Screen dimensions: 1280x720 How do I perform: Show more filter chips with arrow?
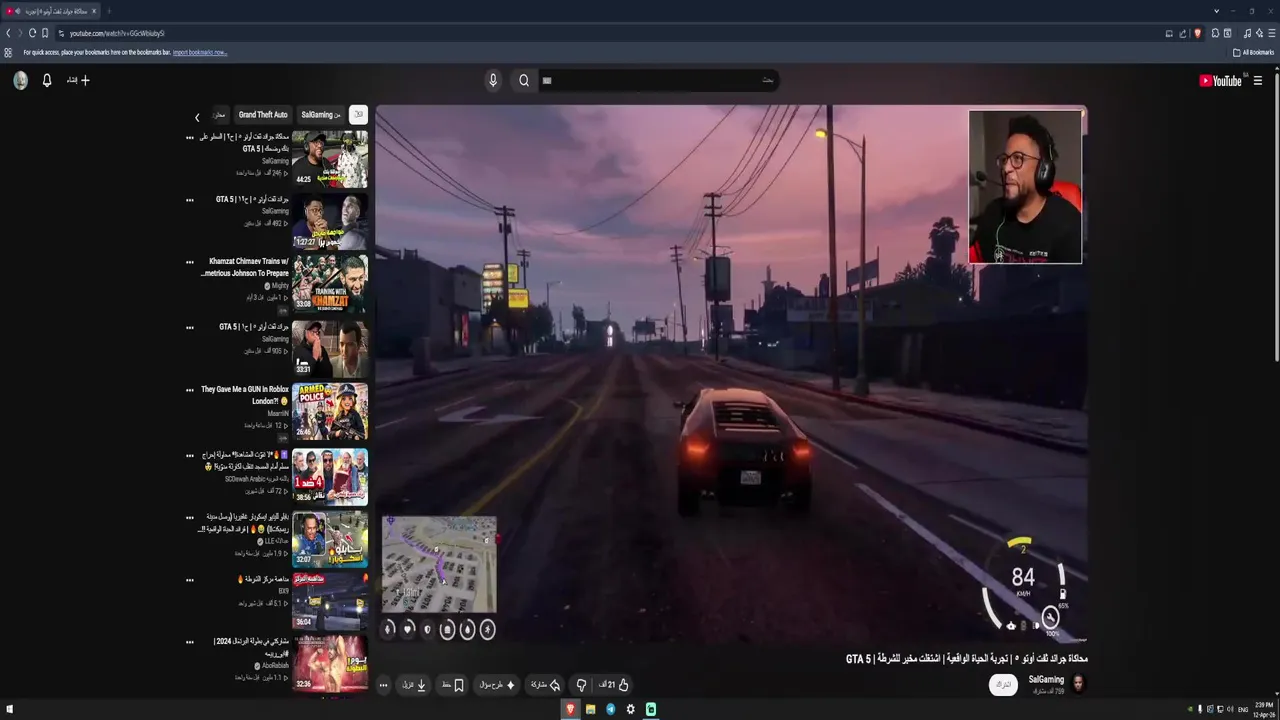tap(197, 117)
